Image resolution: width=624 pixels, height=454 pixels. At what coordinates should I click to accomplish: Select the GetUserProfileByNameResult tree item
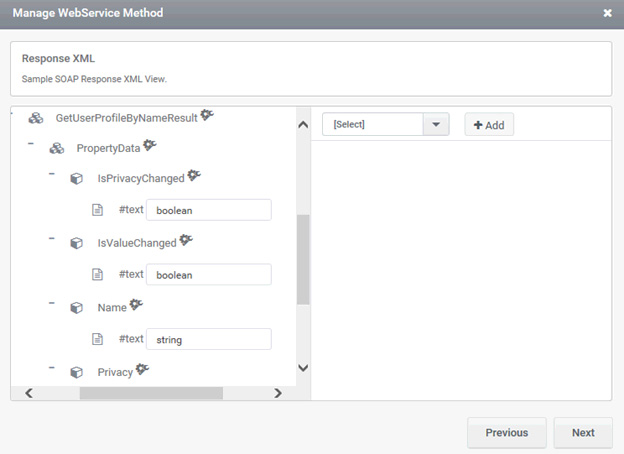tap(127, 118)
